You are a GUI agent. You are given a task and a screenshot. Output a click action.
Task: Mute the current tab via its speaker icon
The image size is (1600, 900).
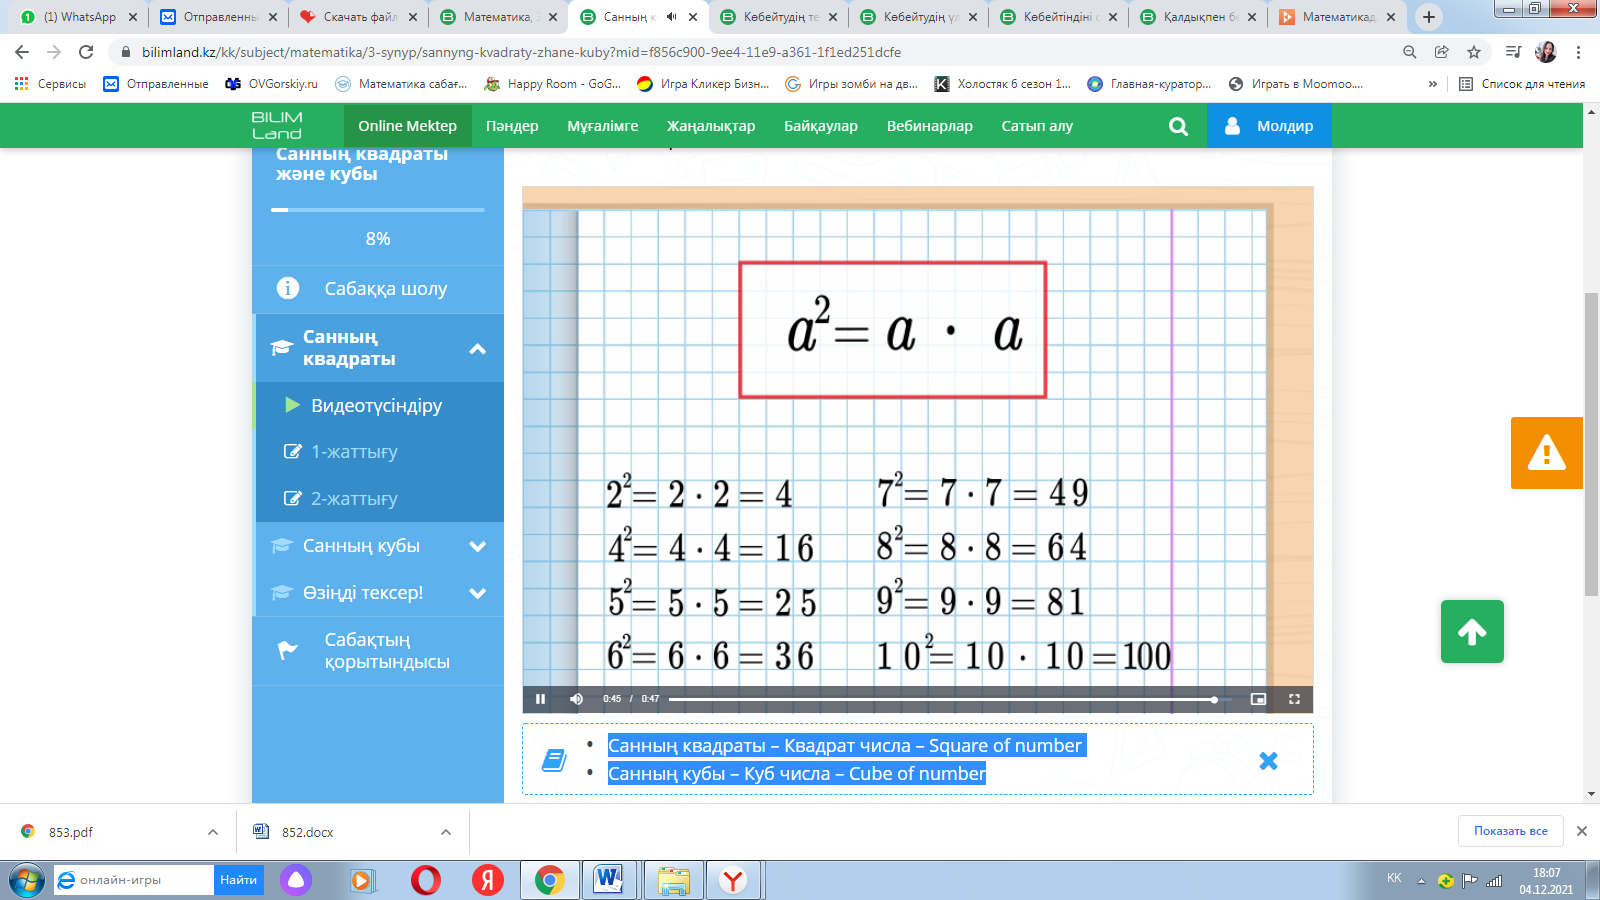672,17
